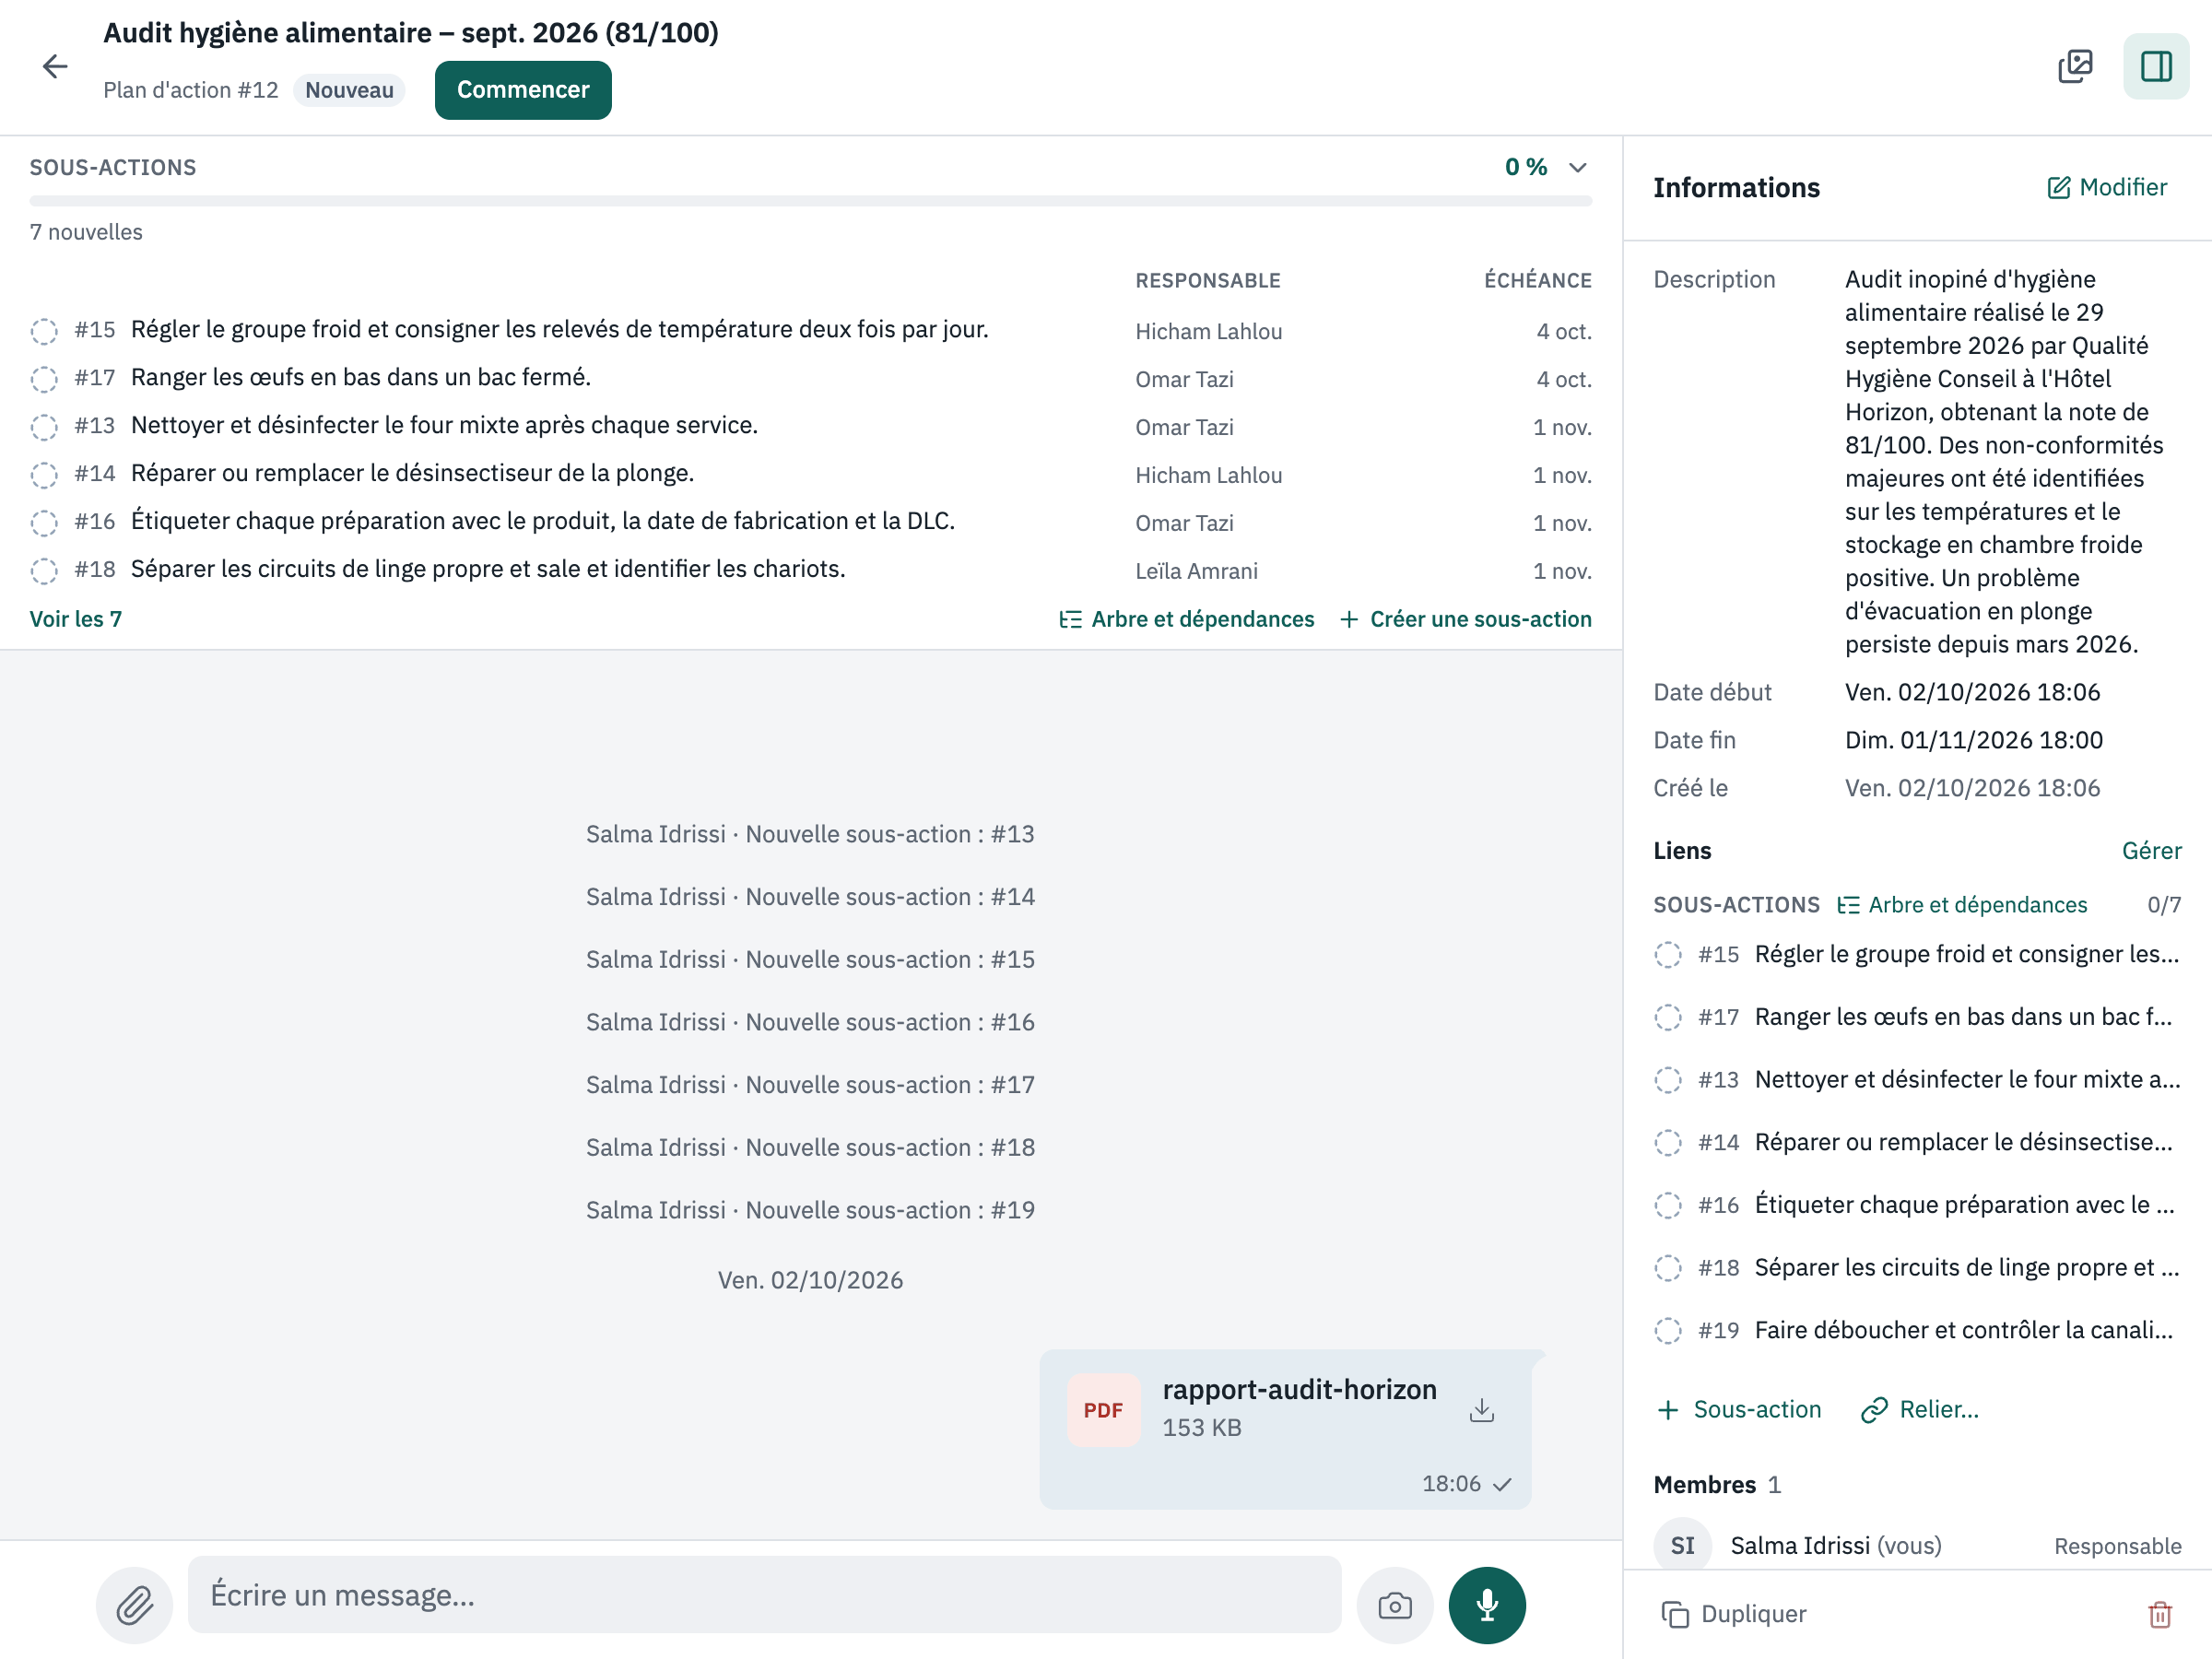
Task: Collapse the Sous-actions section chevron
Action: [1578, 167]
